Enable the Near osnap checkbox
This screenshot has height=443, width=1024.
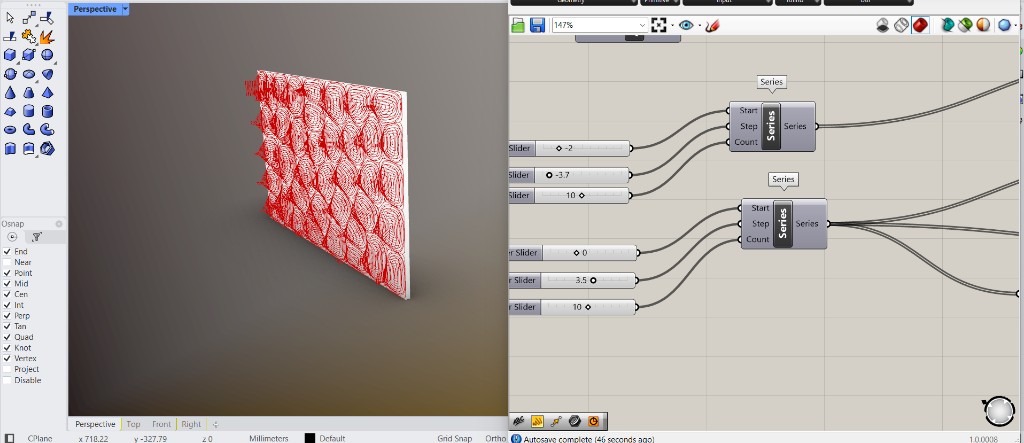click(7, 262)
